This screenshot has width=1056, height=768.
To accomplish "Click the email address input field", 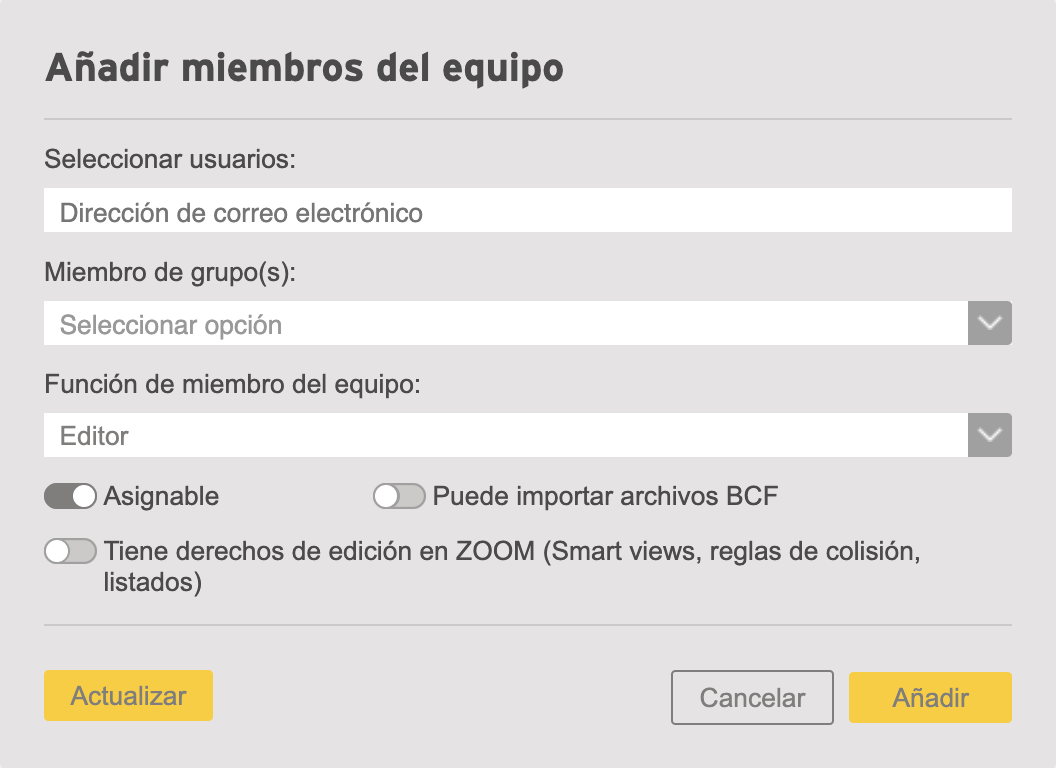I will tap(527, 210).
